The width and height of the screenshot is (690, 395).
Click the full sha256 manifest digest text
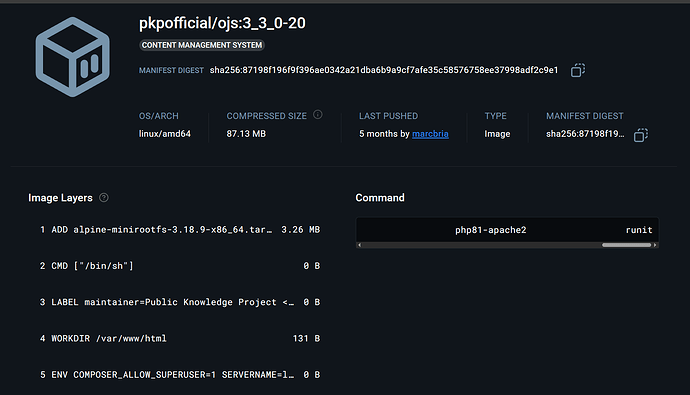(x=384, y=70)
